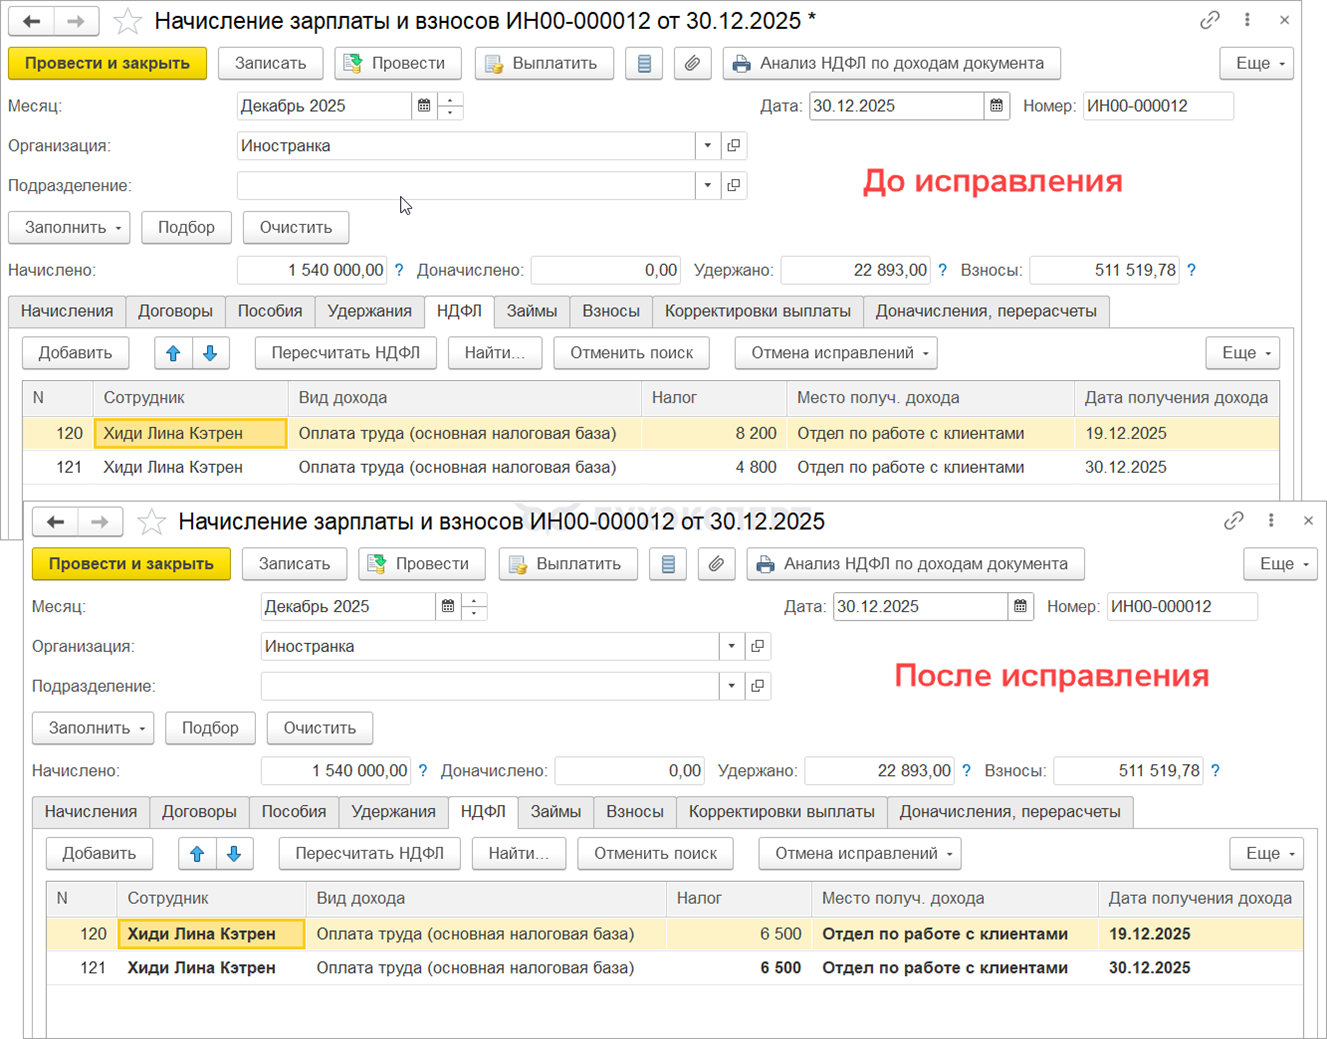Click the back arrow in the "До исправления" window
This screenshot has height=1039, width=1327.
click(x=32, y=21)
